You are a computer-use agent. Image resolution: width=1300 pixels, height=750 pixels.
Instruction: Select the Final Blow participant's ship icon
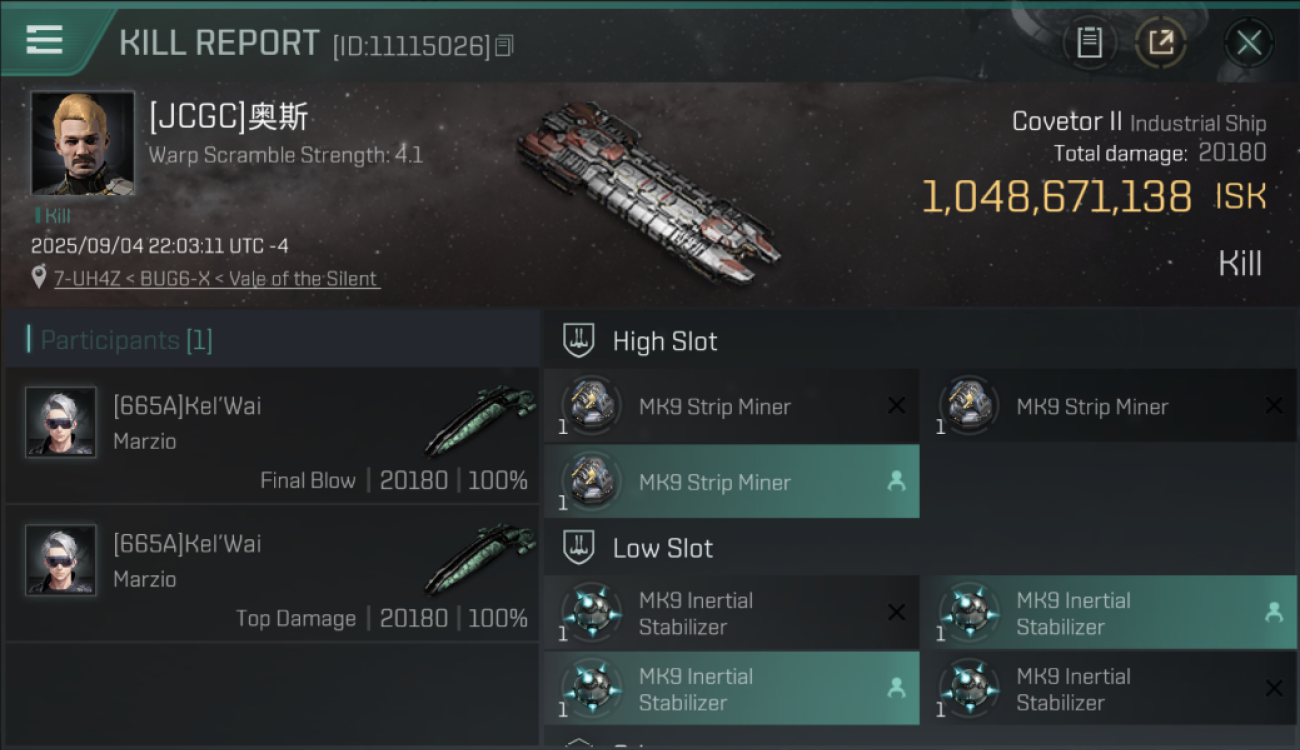[480, 420]
